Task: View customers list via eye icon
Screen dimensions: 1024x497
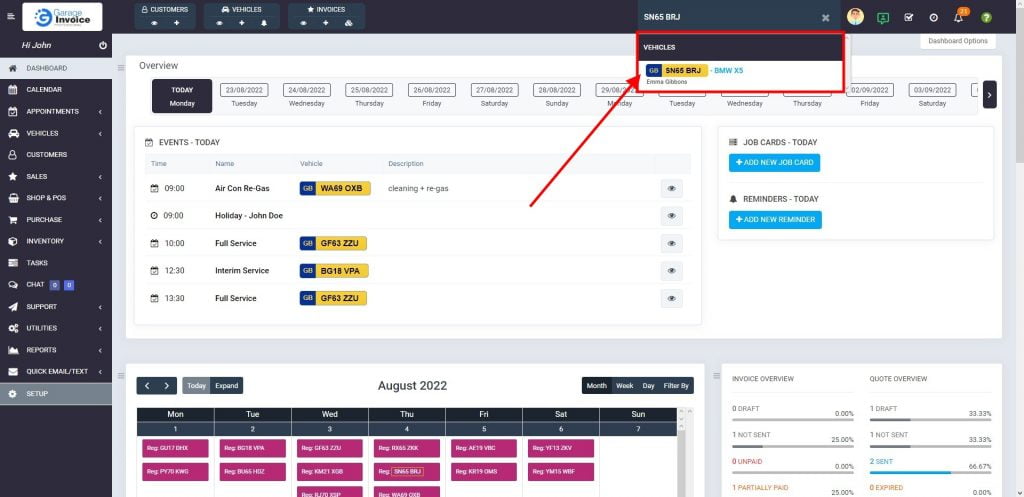Action: click(155, 23)
